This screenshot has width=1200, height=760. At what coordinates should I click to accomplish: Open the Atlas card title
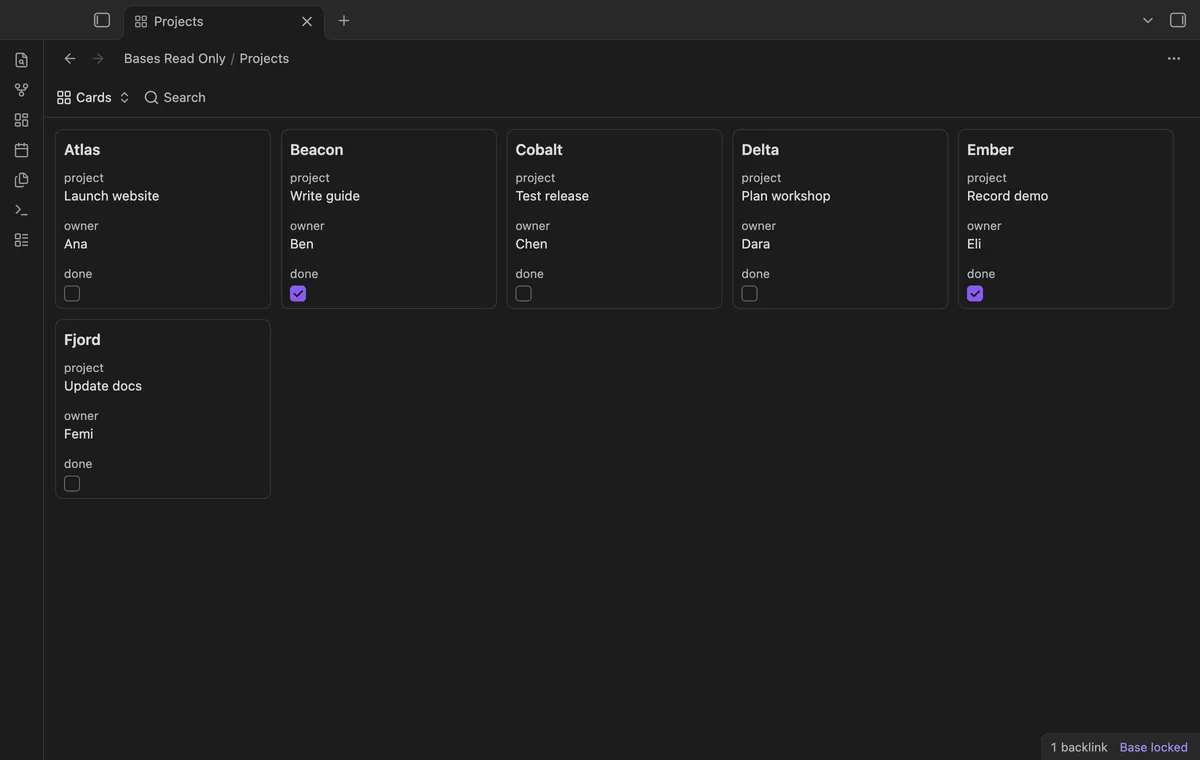click(82, 150)
